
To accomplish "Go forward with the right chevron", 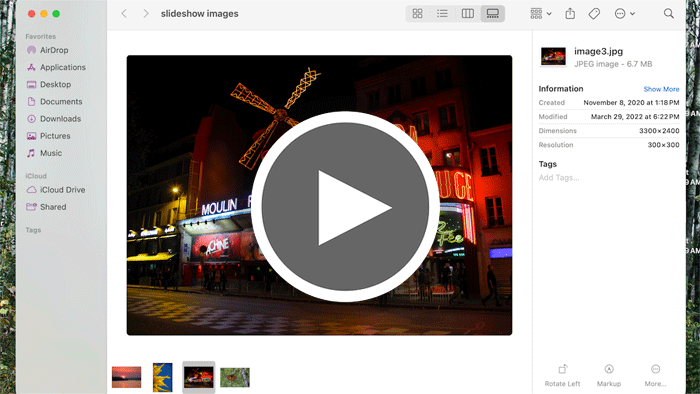I will [146, 13].
